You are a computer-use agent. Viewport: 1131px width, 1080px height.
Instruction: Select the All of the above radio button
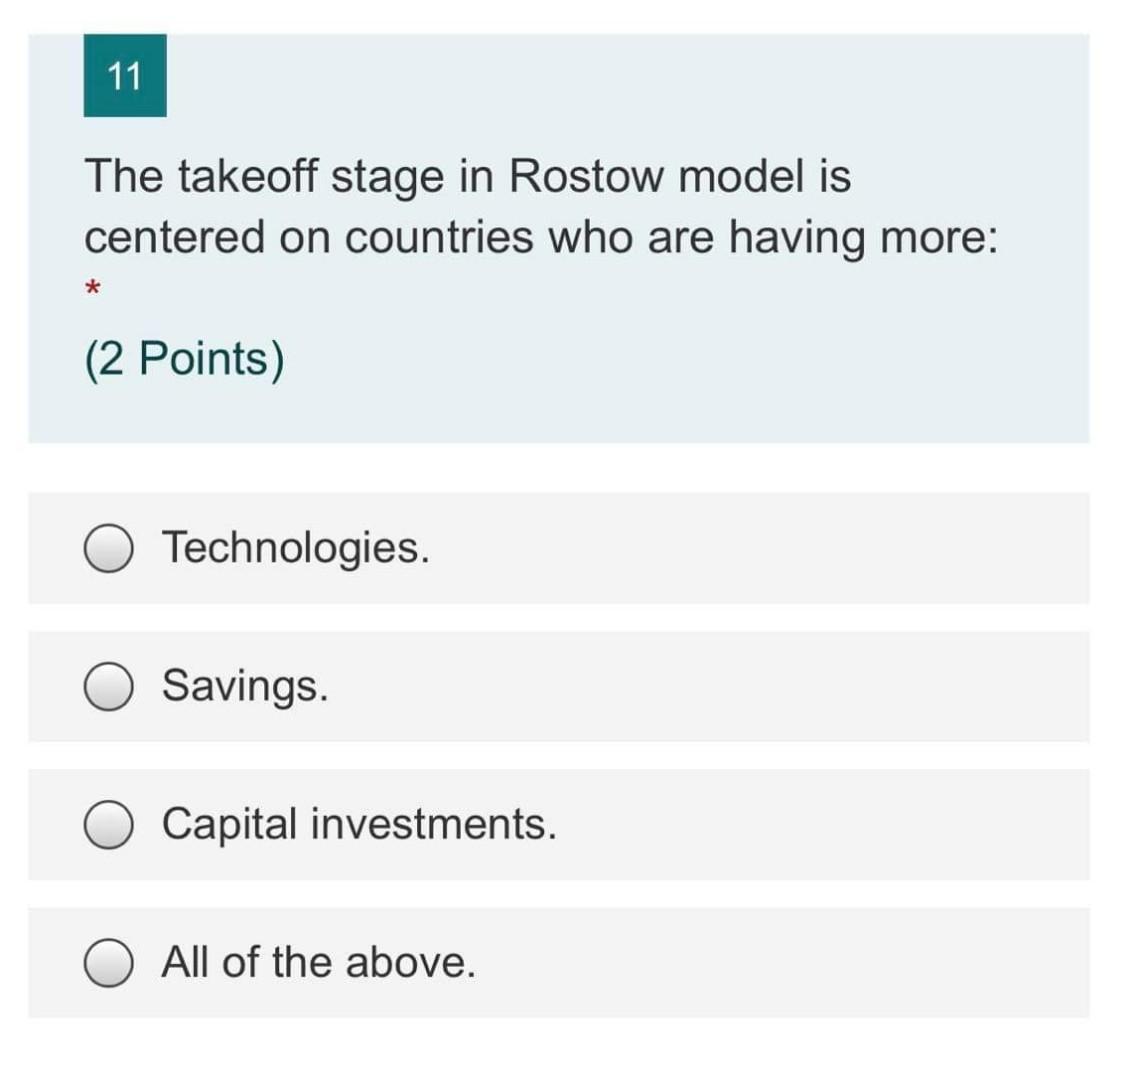coord(107,962)
